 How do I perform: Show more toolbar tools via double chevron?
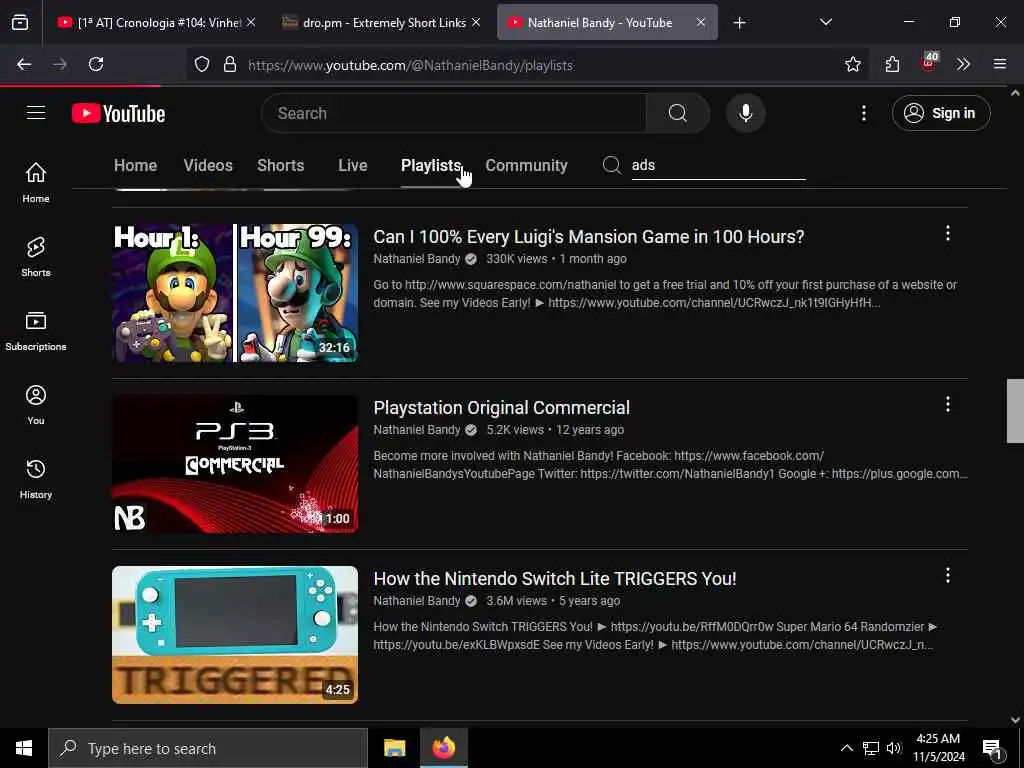click(963, 64)
